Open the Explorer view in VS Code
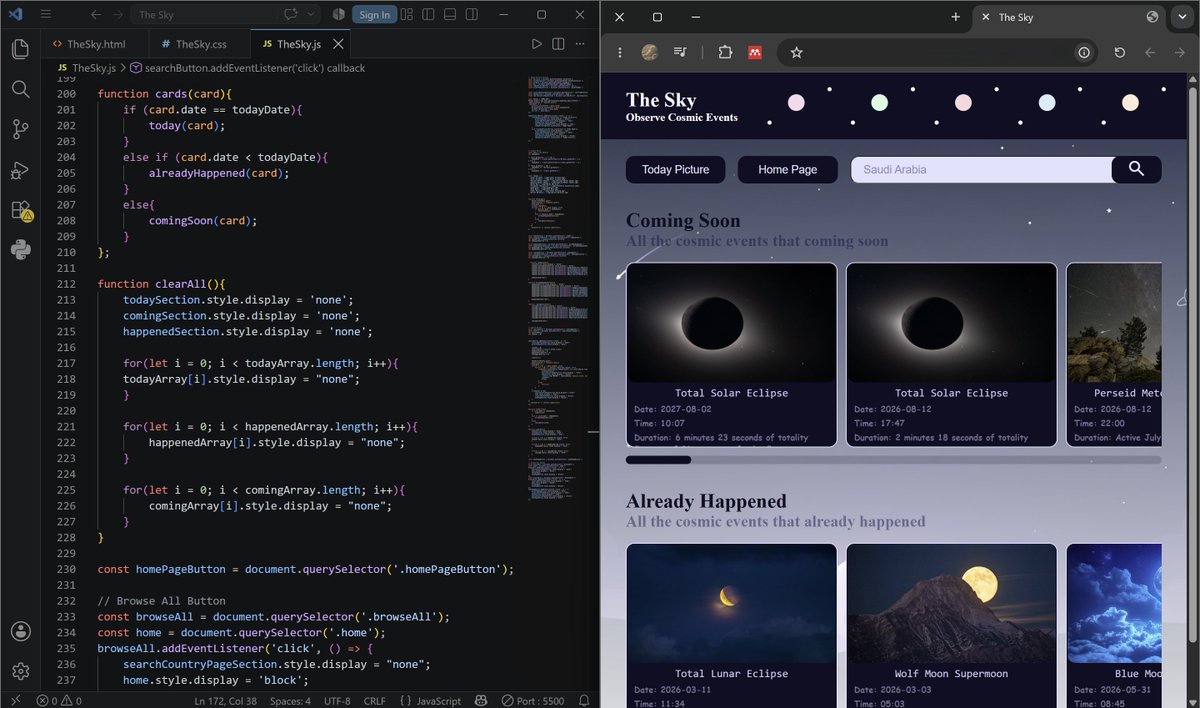 coord(20,49)
